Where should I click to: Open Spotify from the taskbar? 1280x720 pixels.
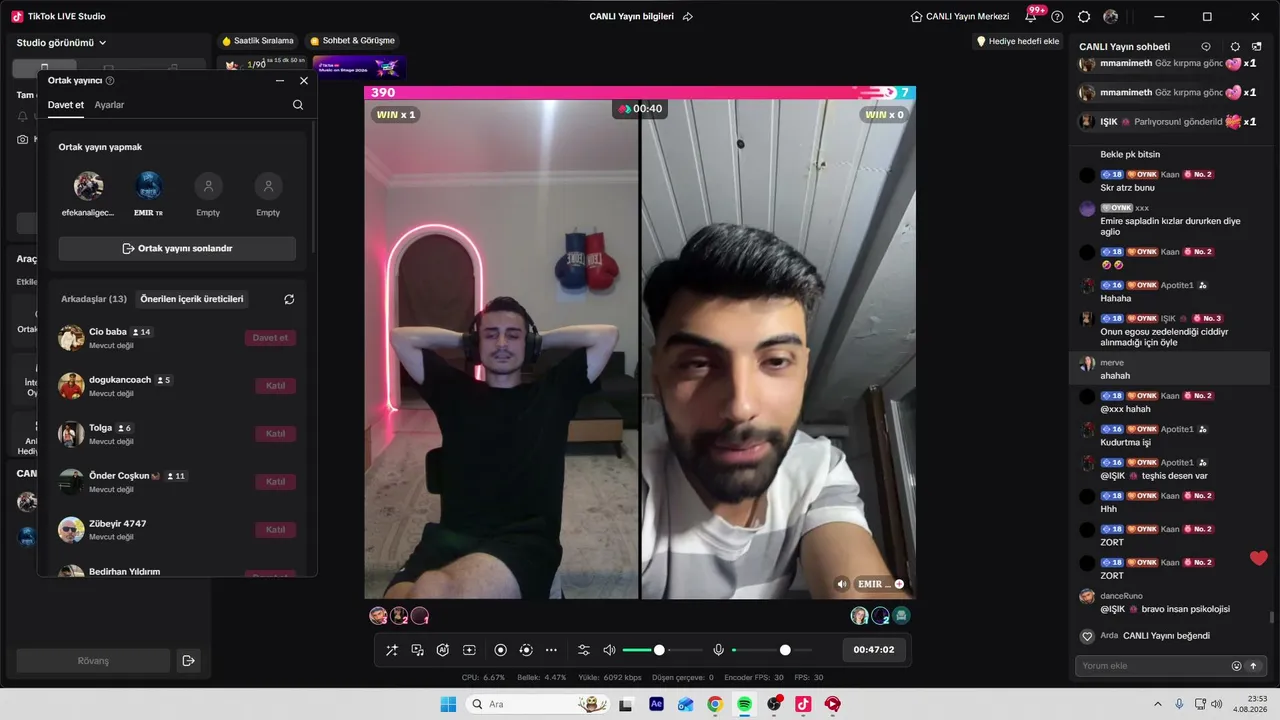pyautogui.click(x=745, y=704)
